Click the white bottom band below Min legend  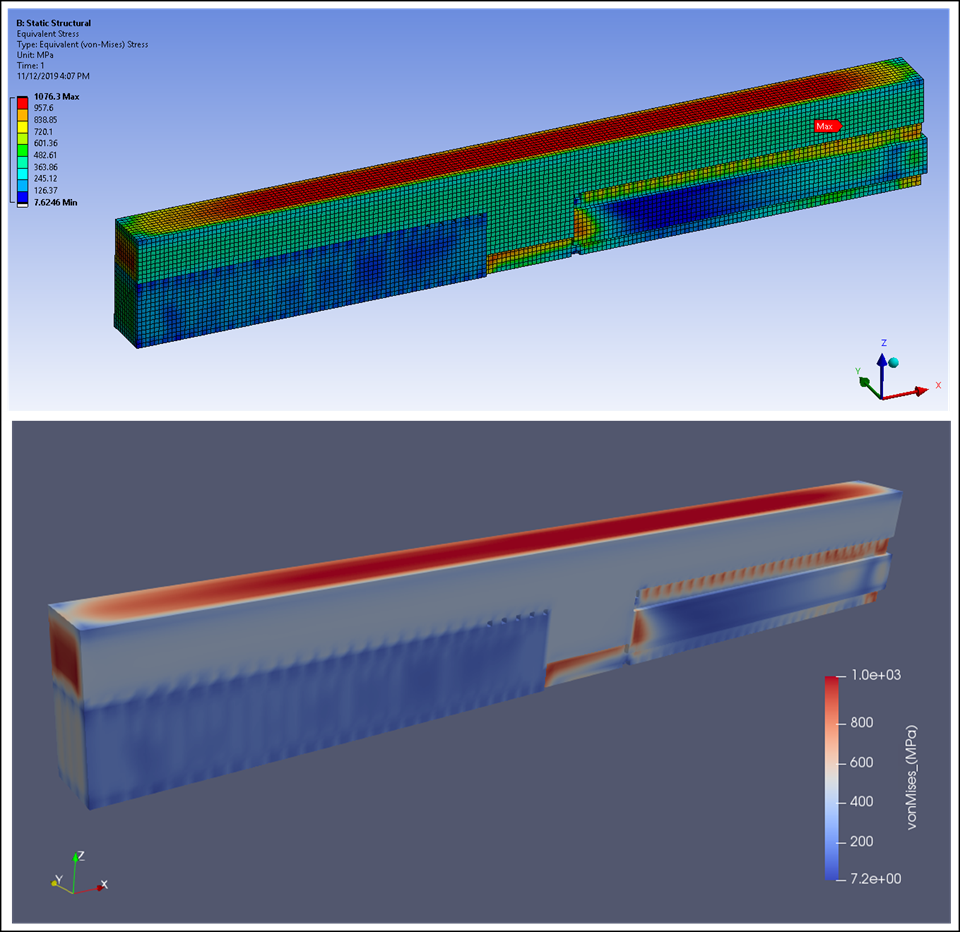(24, 204)
